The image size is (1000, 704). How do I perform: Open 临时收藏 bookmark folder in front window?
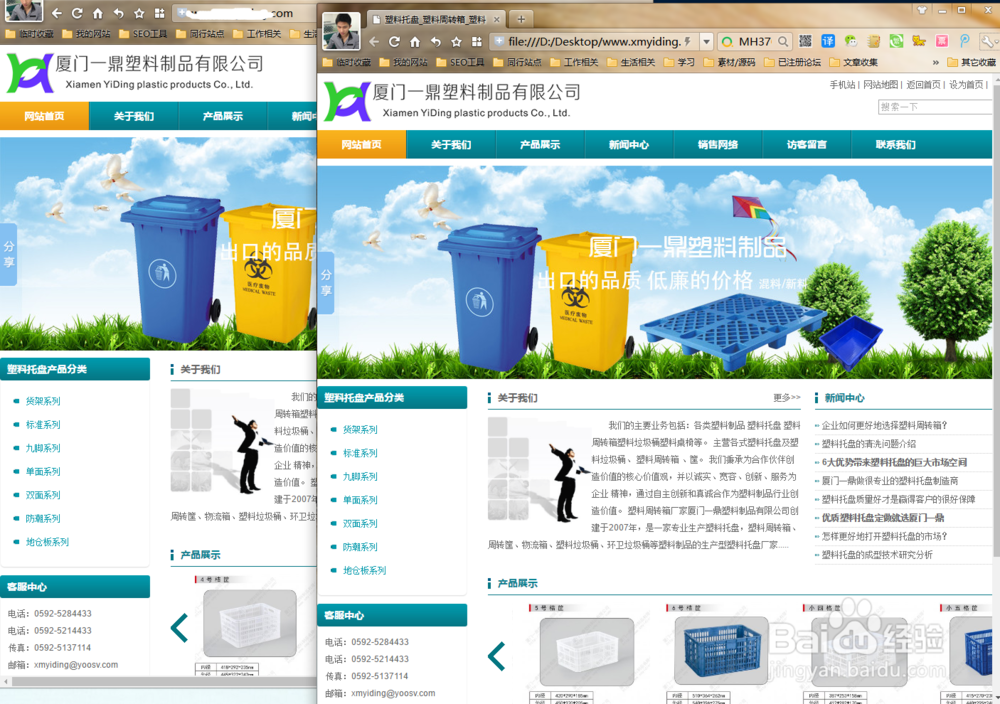click(347, 62)
